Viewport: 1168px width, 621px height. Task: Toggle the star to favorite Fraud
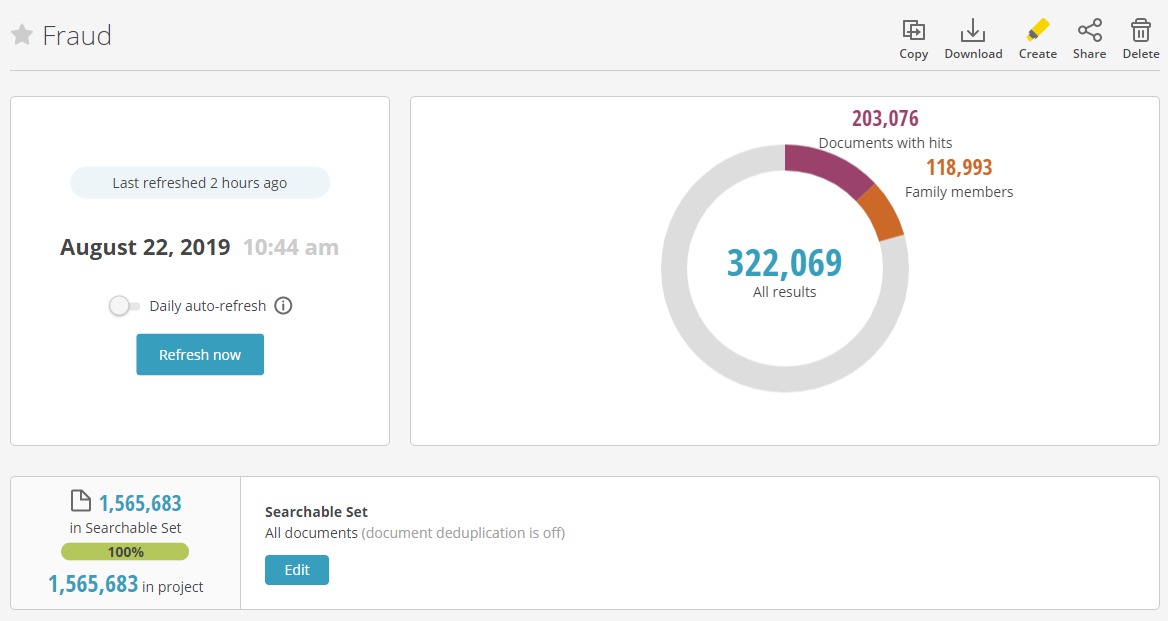tap(21, 35)
